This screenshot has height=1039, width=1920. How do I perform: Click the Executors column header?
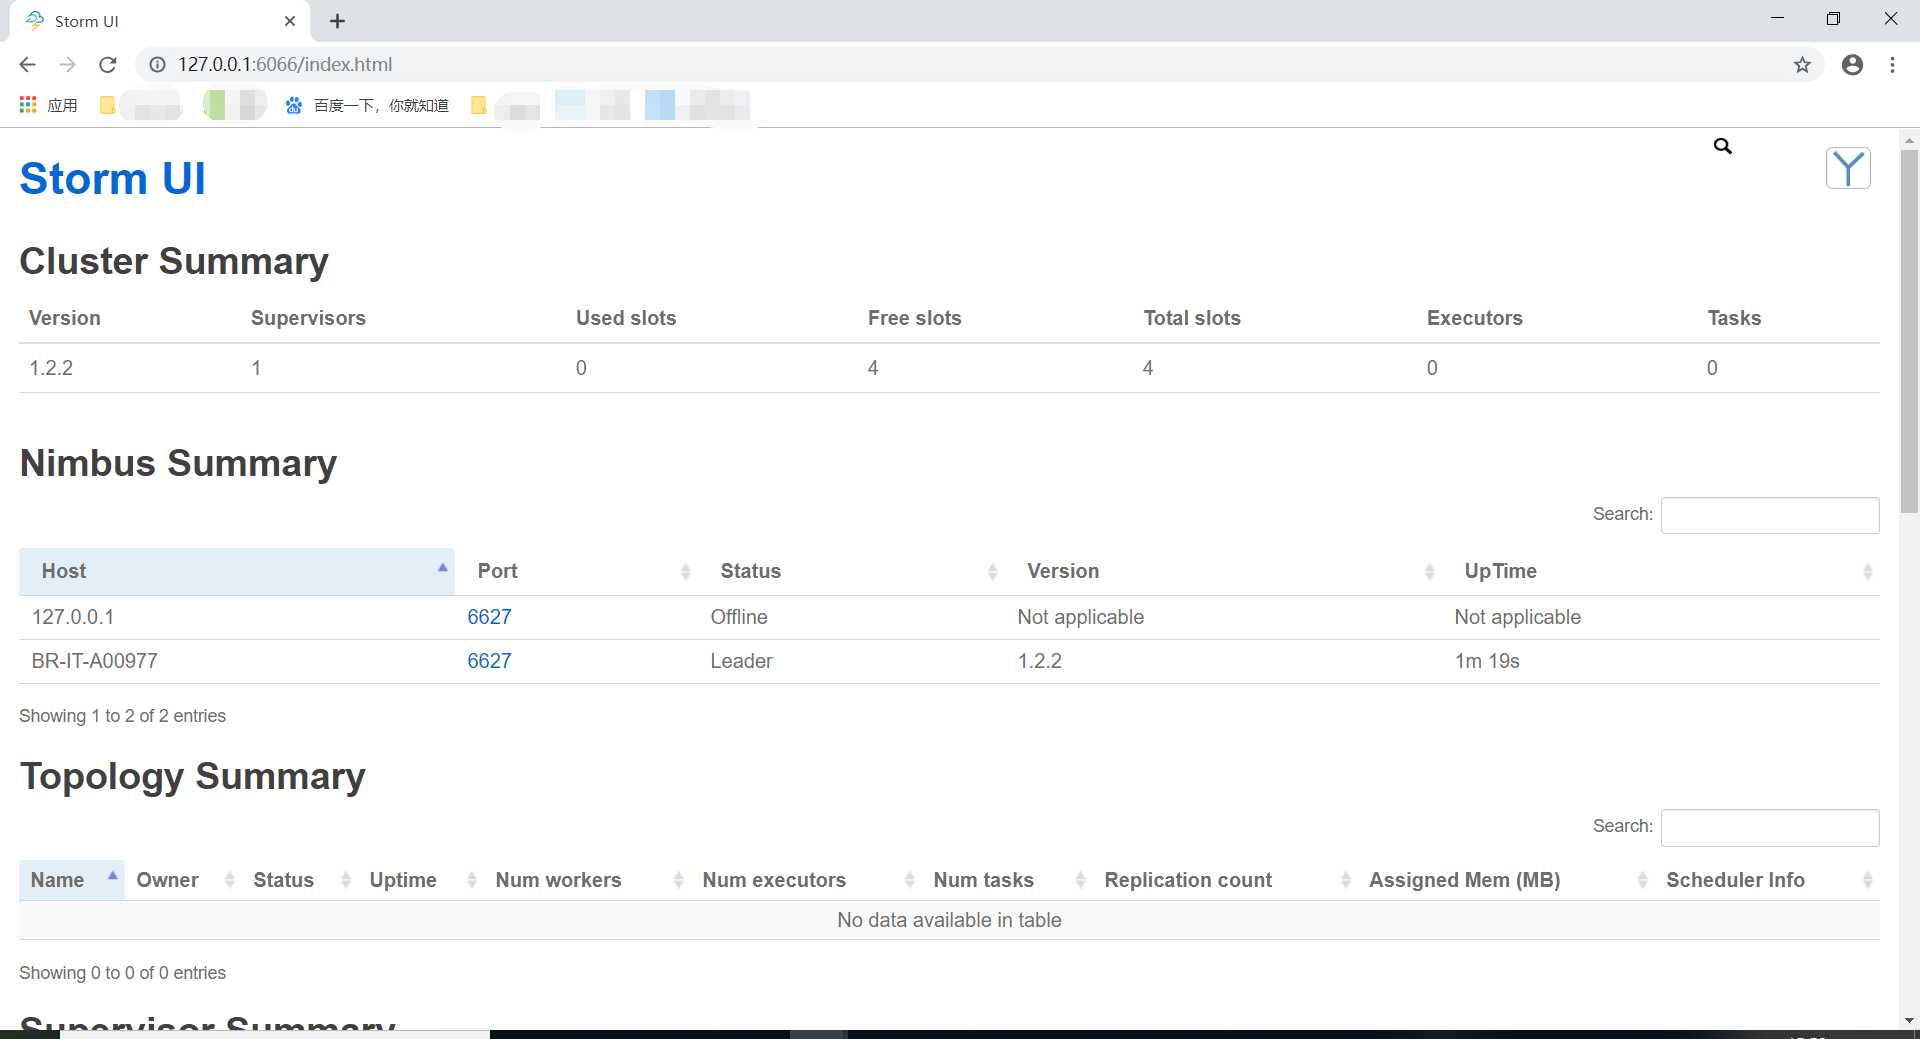[x=1474, y=318]
